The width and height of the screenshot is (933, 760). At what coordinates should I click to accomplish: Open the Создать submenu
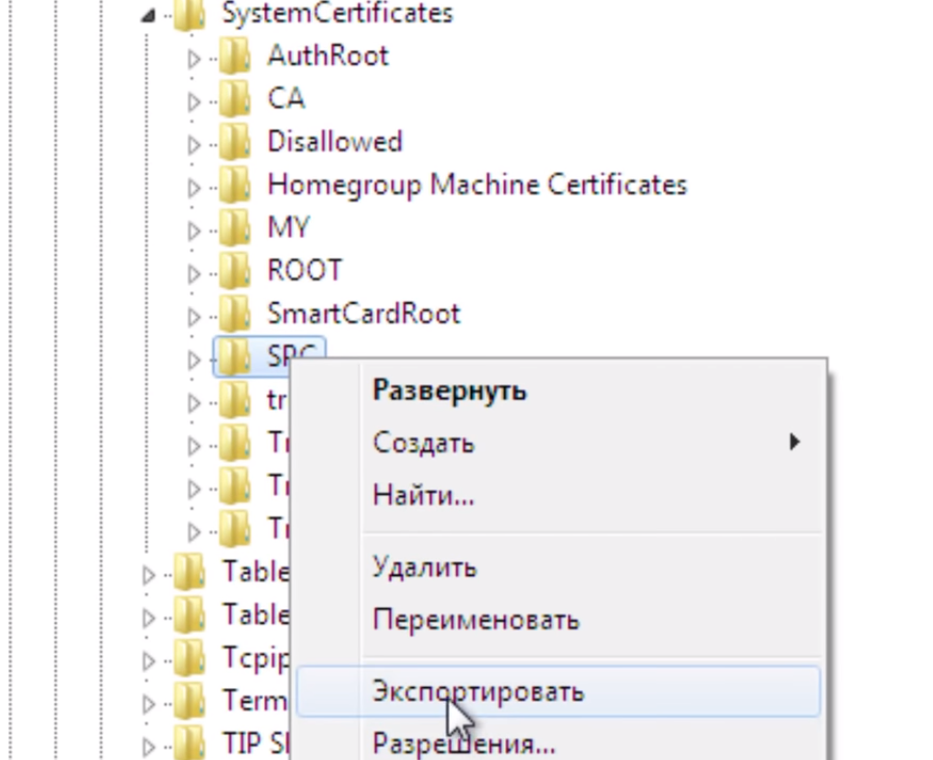(x=423, y=442)
